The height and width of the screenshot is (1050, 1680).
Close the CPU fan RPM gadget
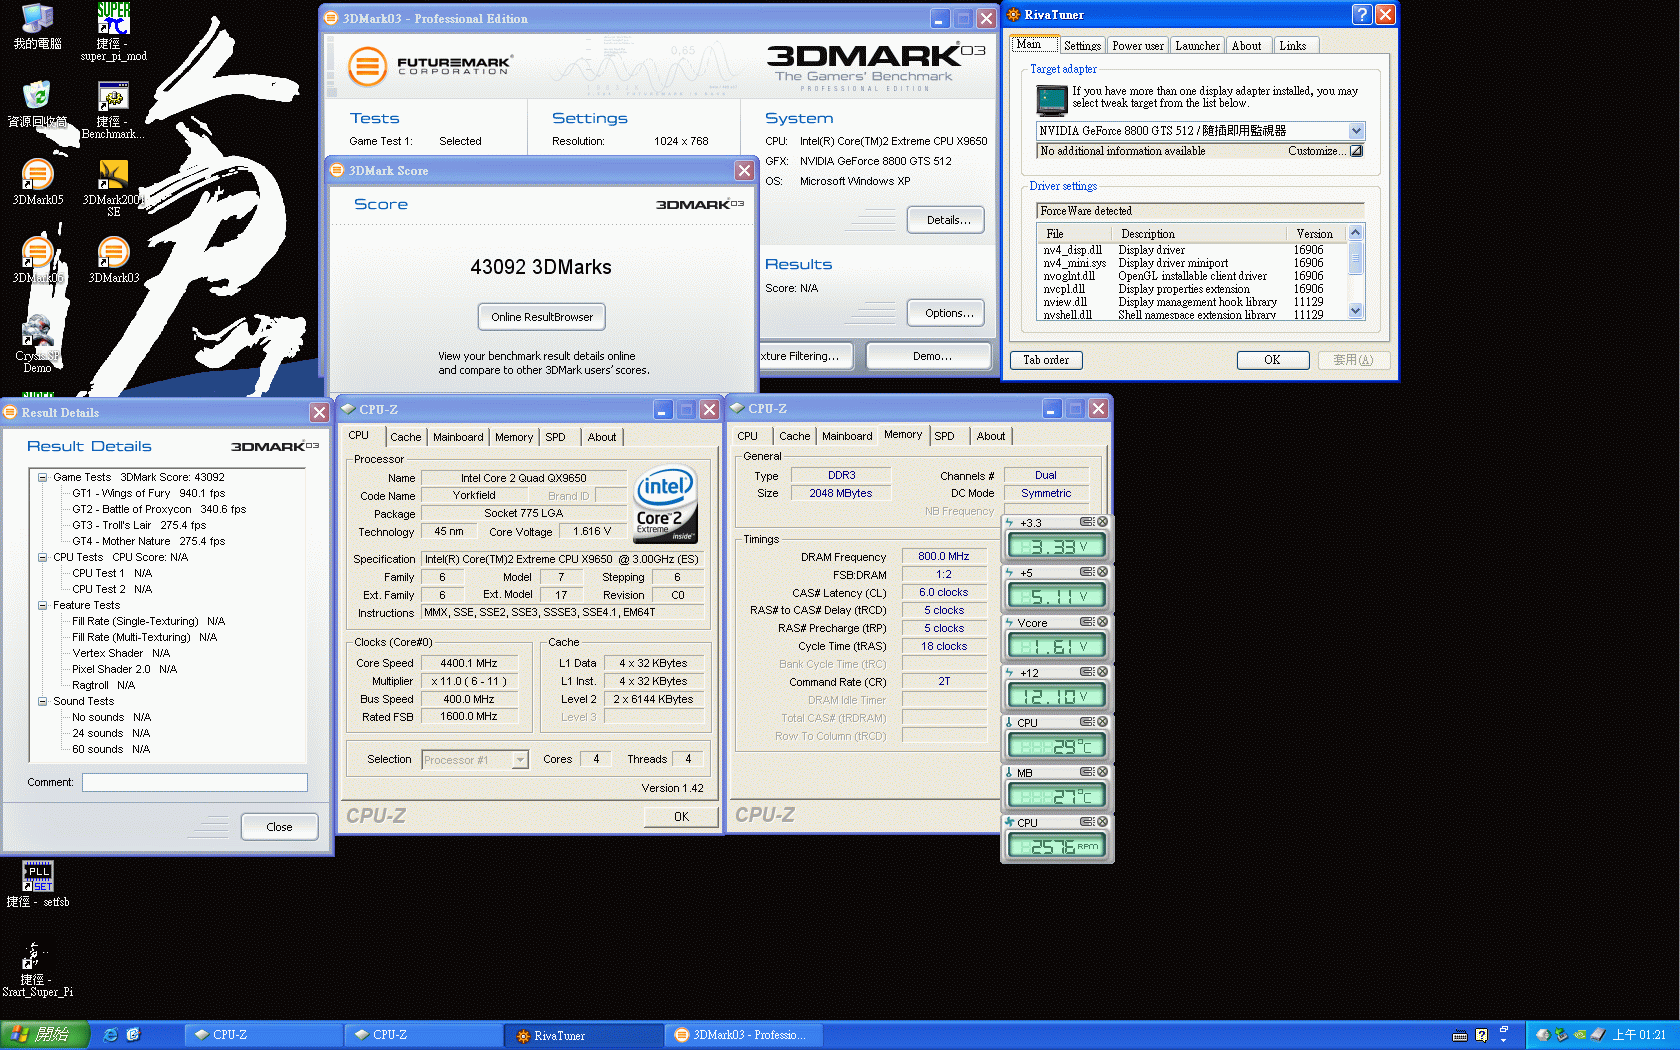1102,822
